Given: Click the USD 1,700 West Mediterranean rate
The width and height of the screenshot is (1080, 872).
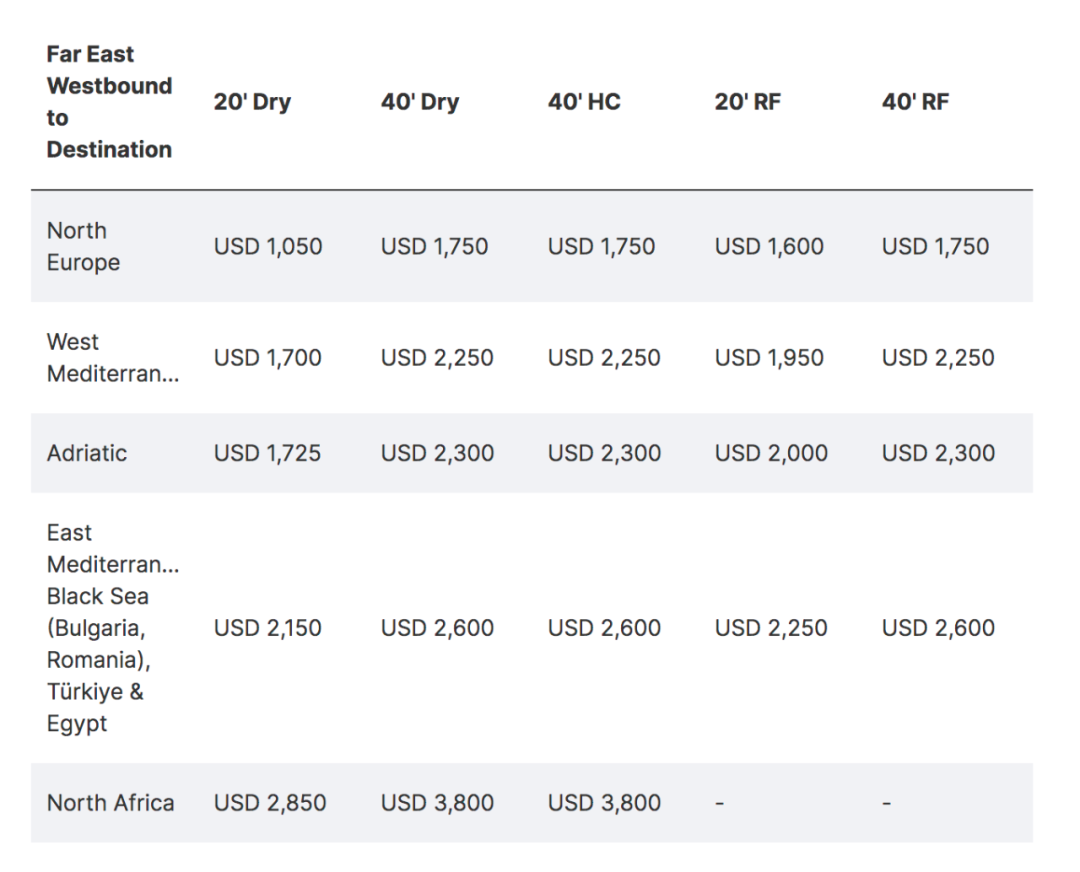Looking at the screenshot, I should (268, 358).
